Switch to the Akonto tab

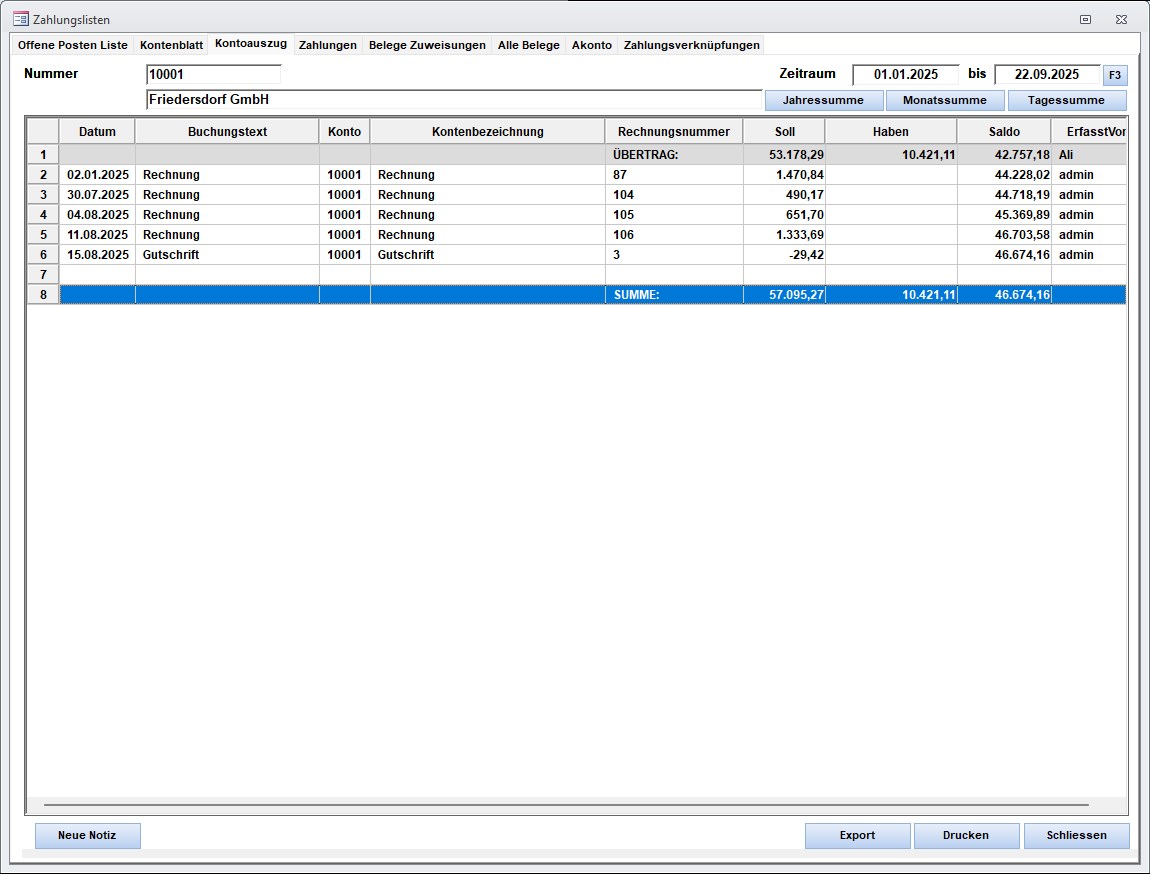click(591, 45)
